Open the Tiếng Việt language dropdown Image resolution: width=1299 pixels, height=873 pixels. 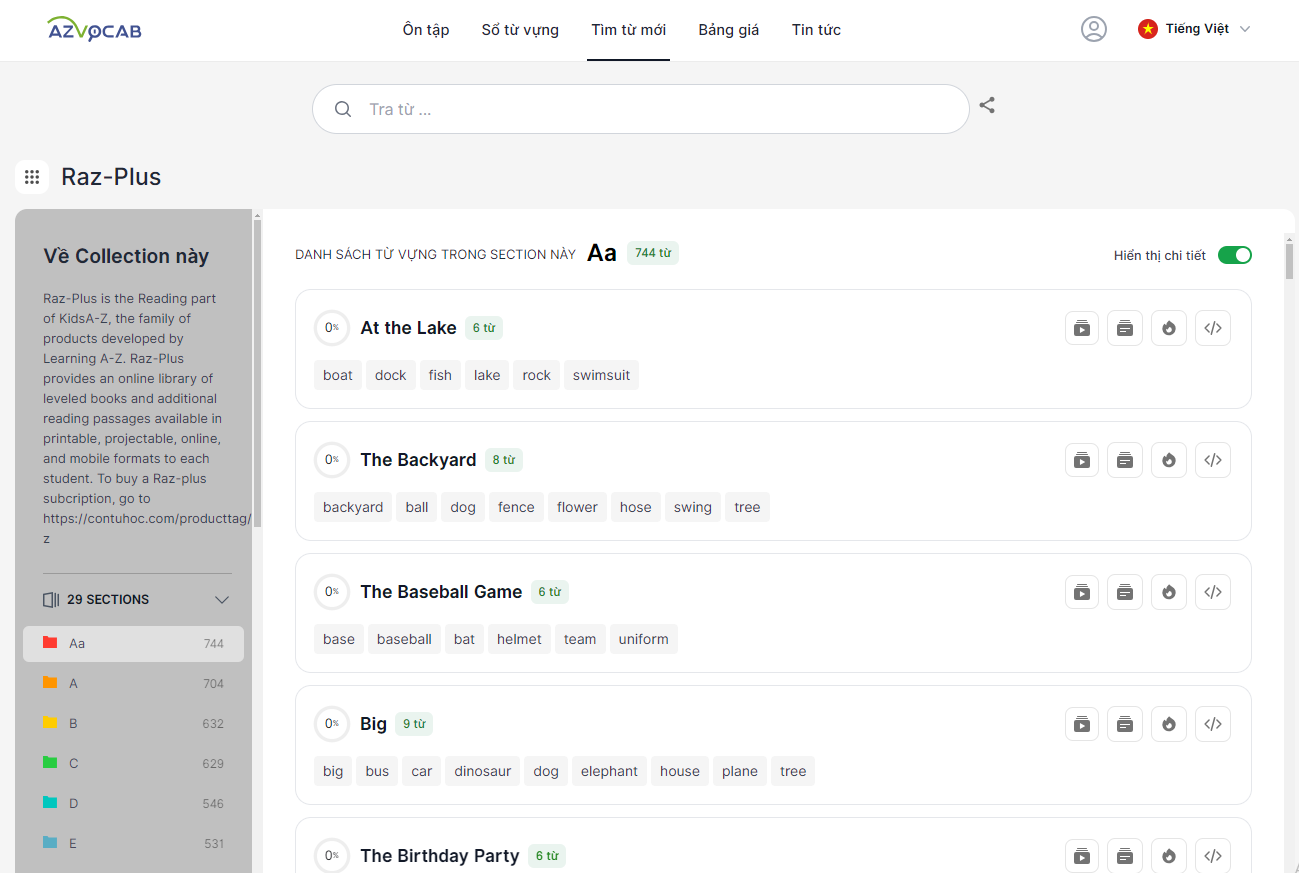[x=1194, y=29]
